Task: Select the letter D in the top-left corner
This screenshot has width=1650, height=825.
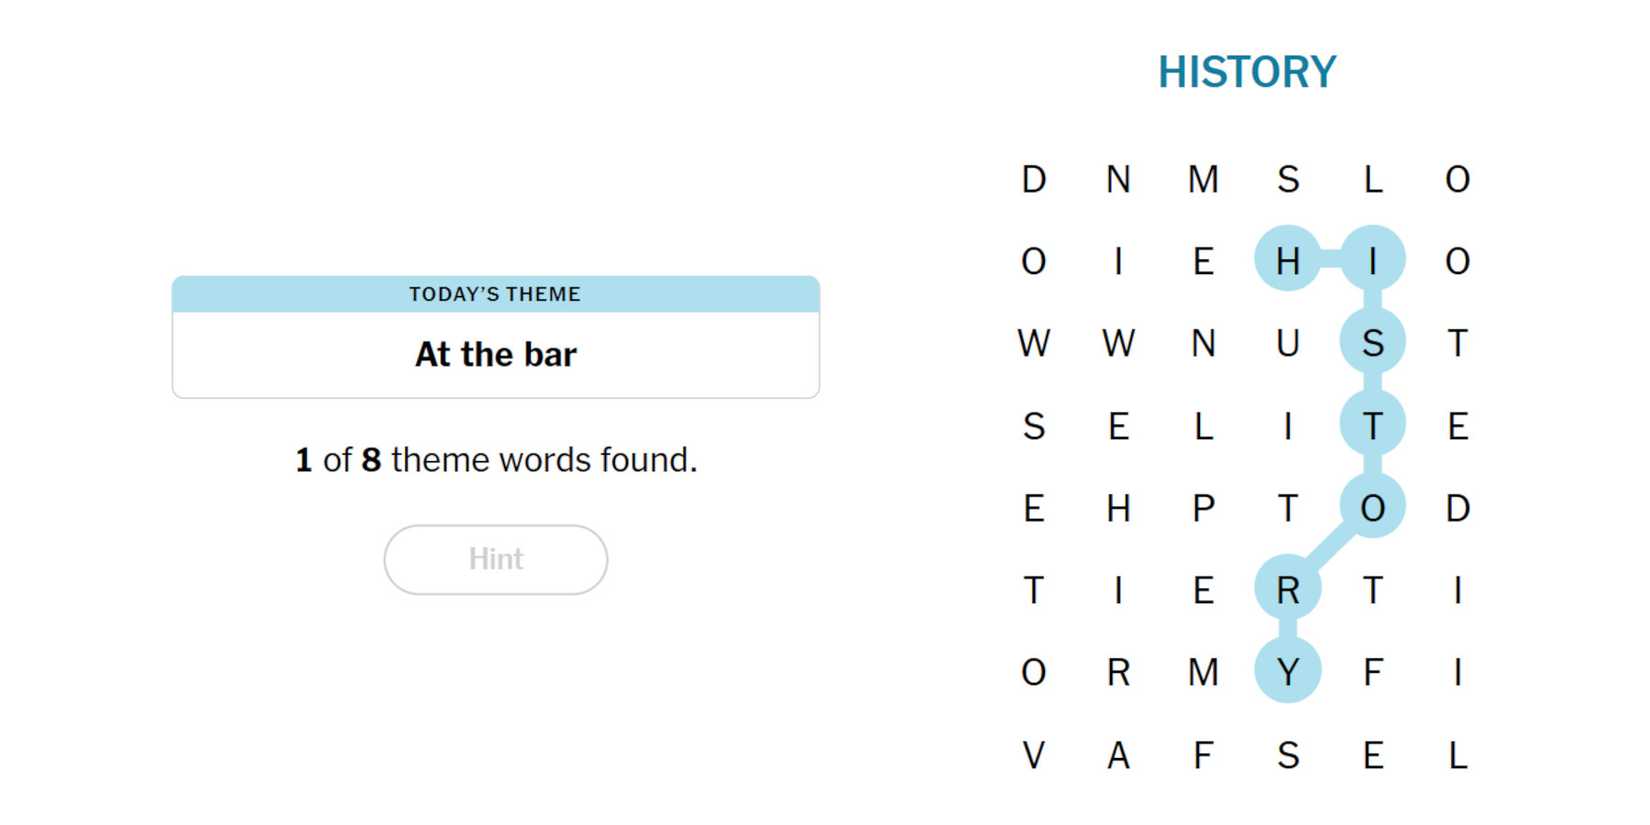Action: 1033,179
